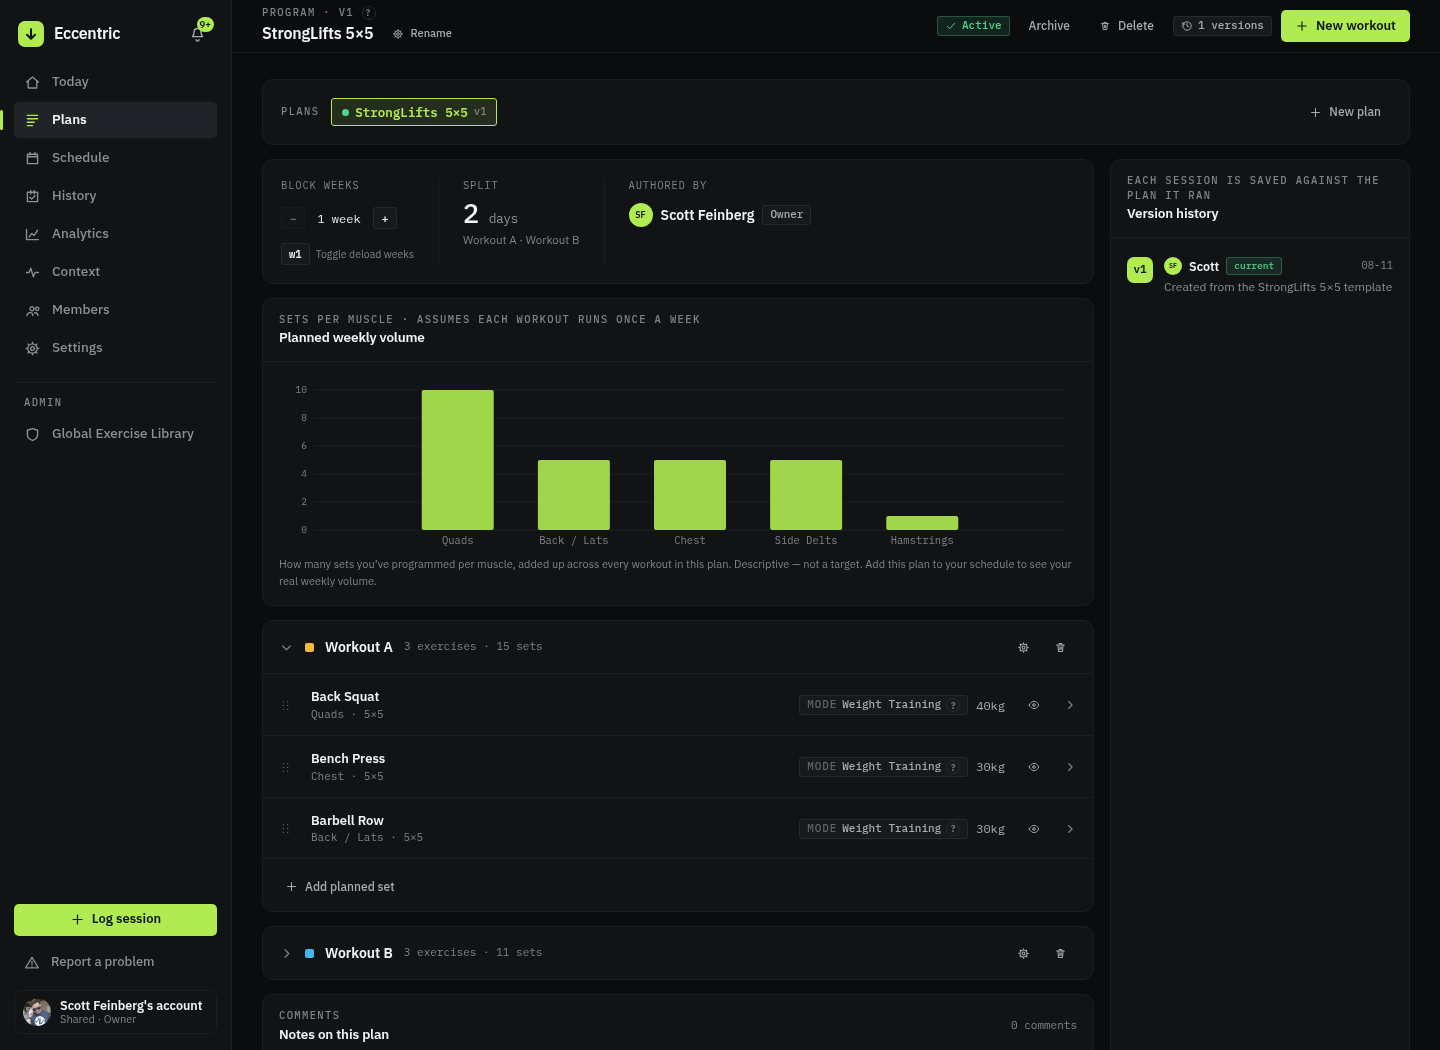Grab the Bench Press drag handle

pos(286,768)
